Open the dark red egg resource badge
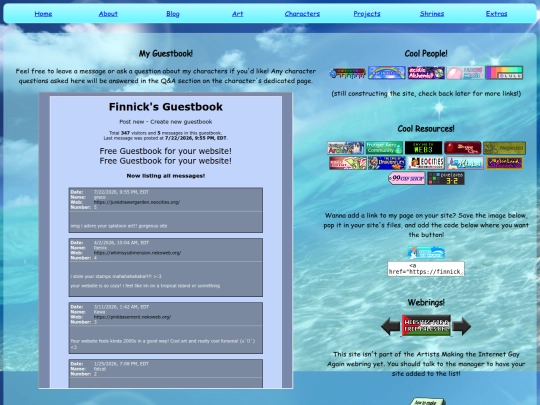Viewport: 540px width, 405px height. pyautogui.click(x=463, y=148)
